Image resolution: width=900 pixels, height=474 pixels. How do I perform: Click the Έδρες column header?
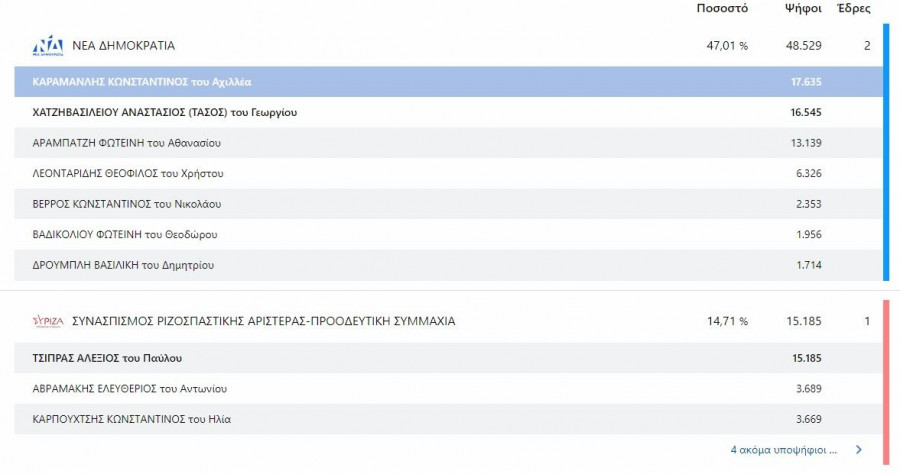856,9
